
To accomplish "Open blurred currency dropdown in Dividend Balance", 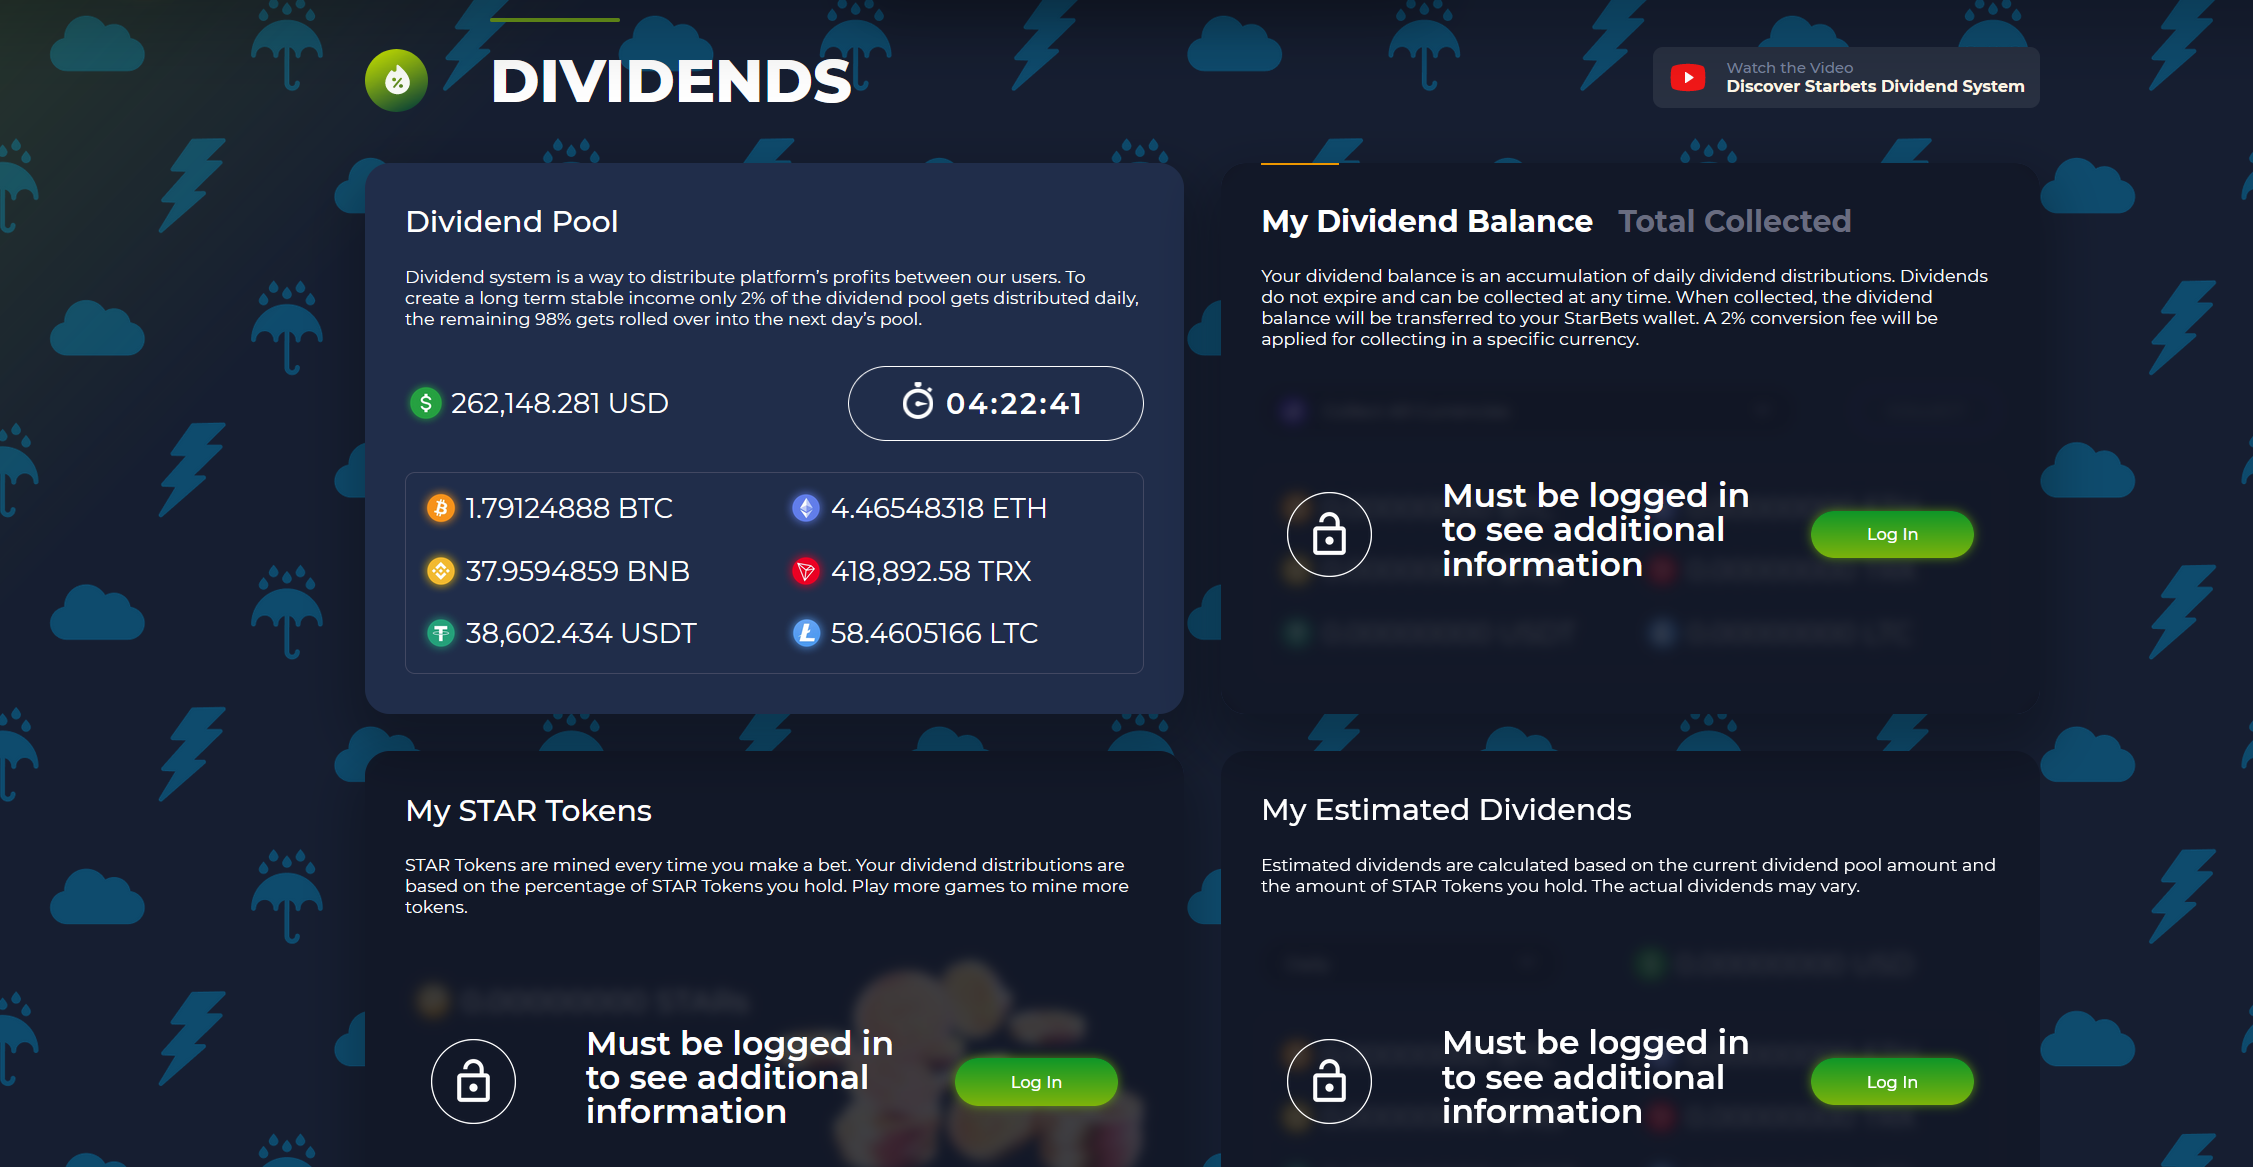I will (x=1527, y=411).
